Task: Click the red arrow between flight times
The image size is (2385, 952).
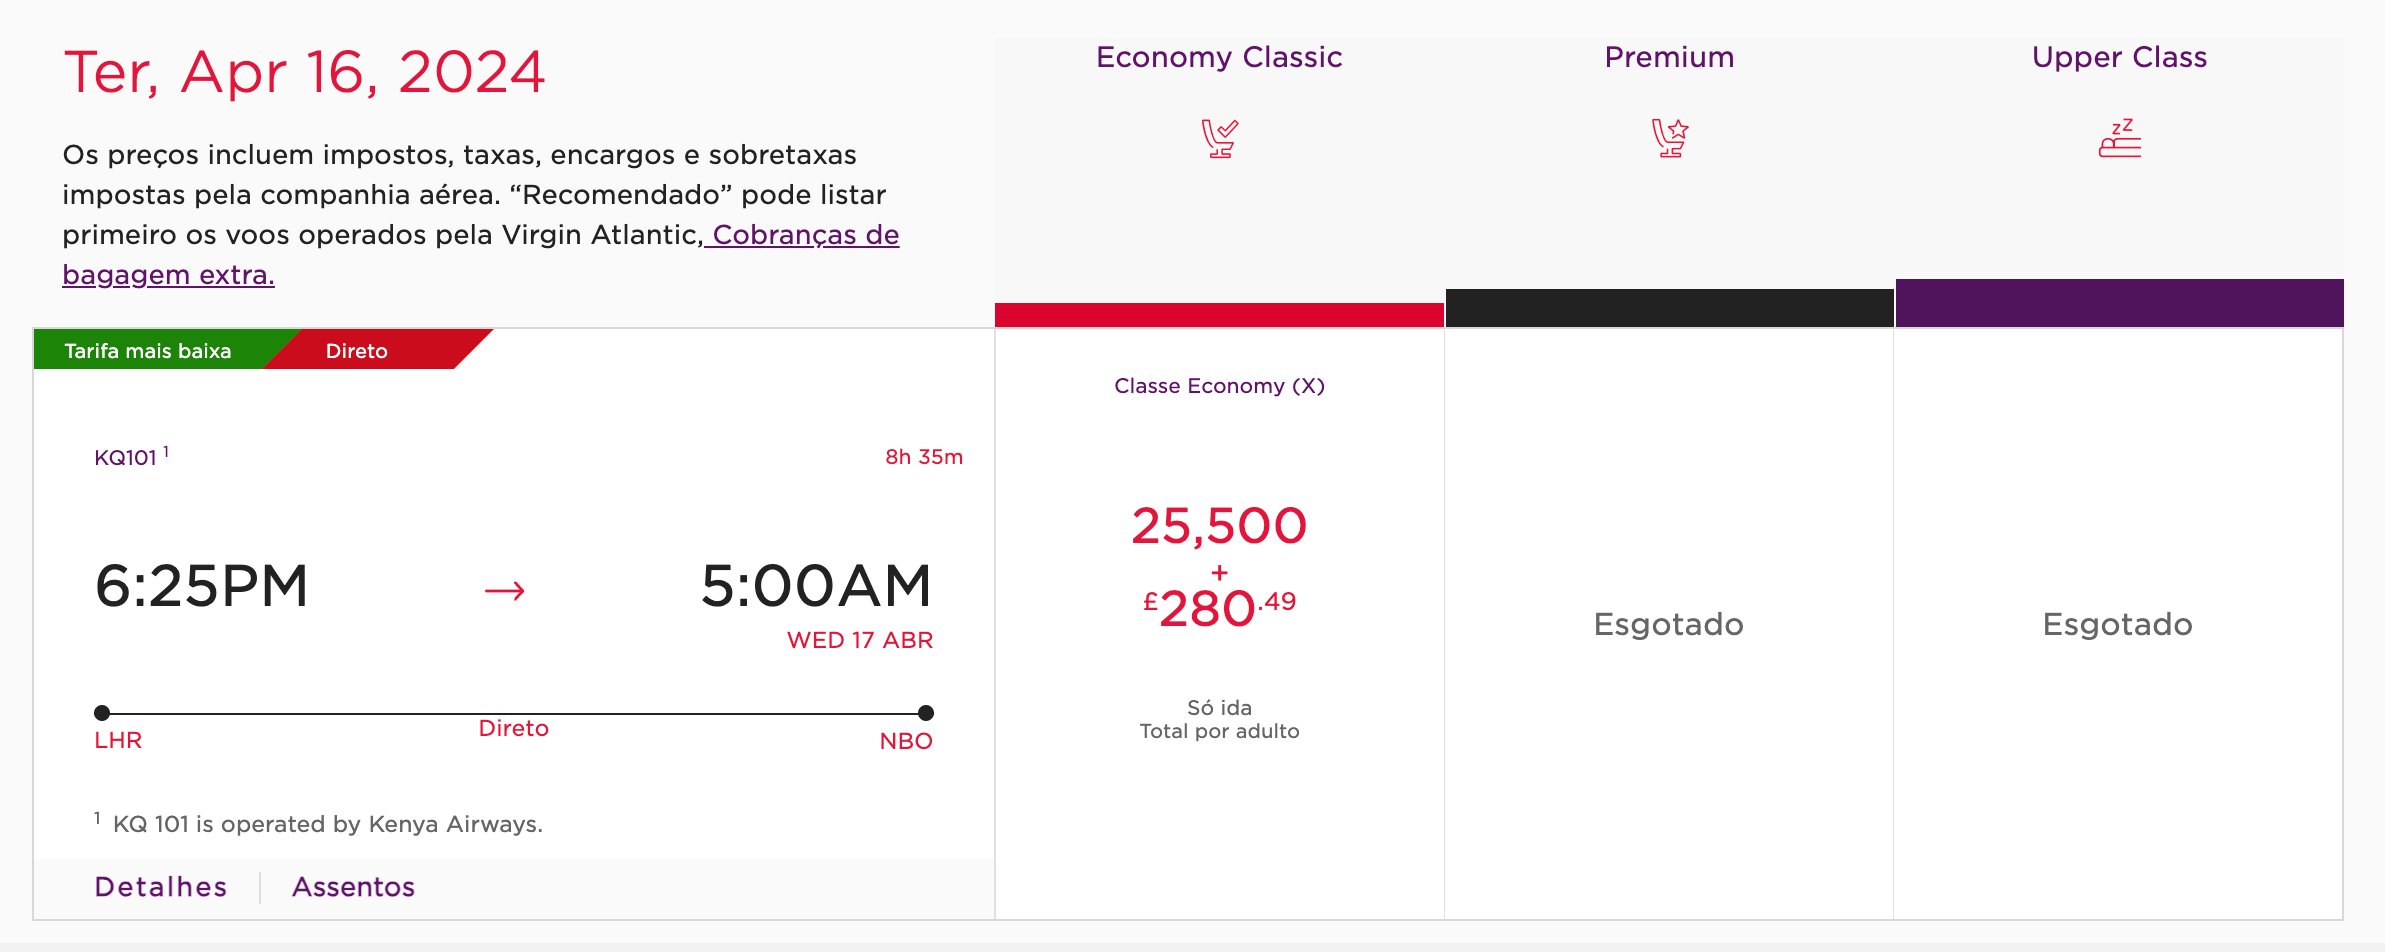Action: point(504,591)
